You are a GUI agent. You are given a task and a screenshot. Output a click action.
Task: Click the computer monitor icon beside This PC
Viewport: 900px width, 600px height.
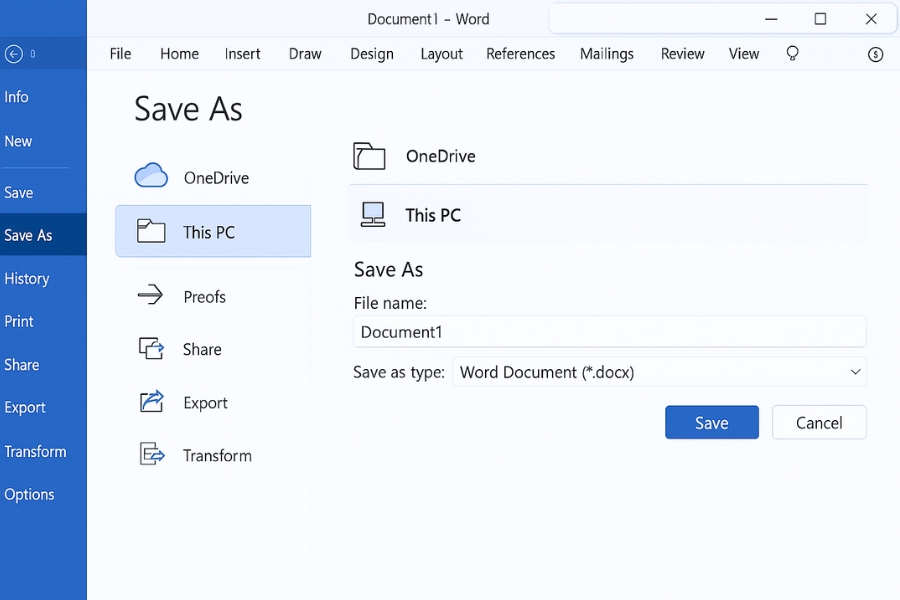(x=372, y=214)
